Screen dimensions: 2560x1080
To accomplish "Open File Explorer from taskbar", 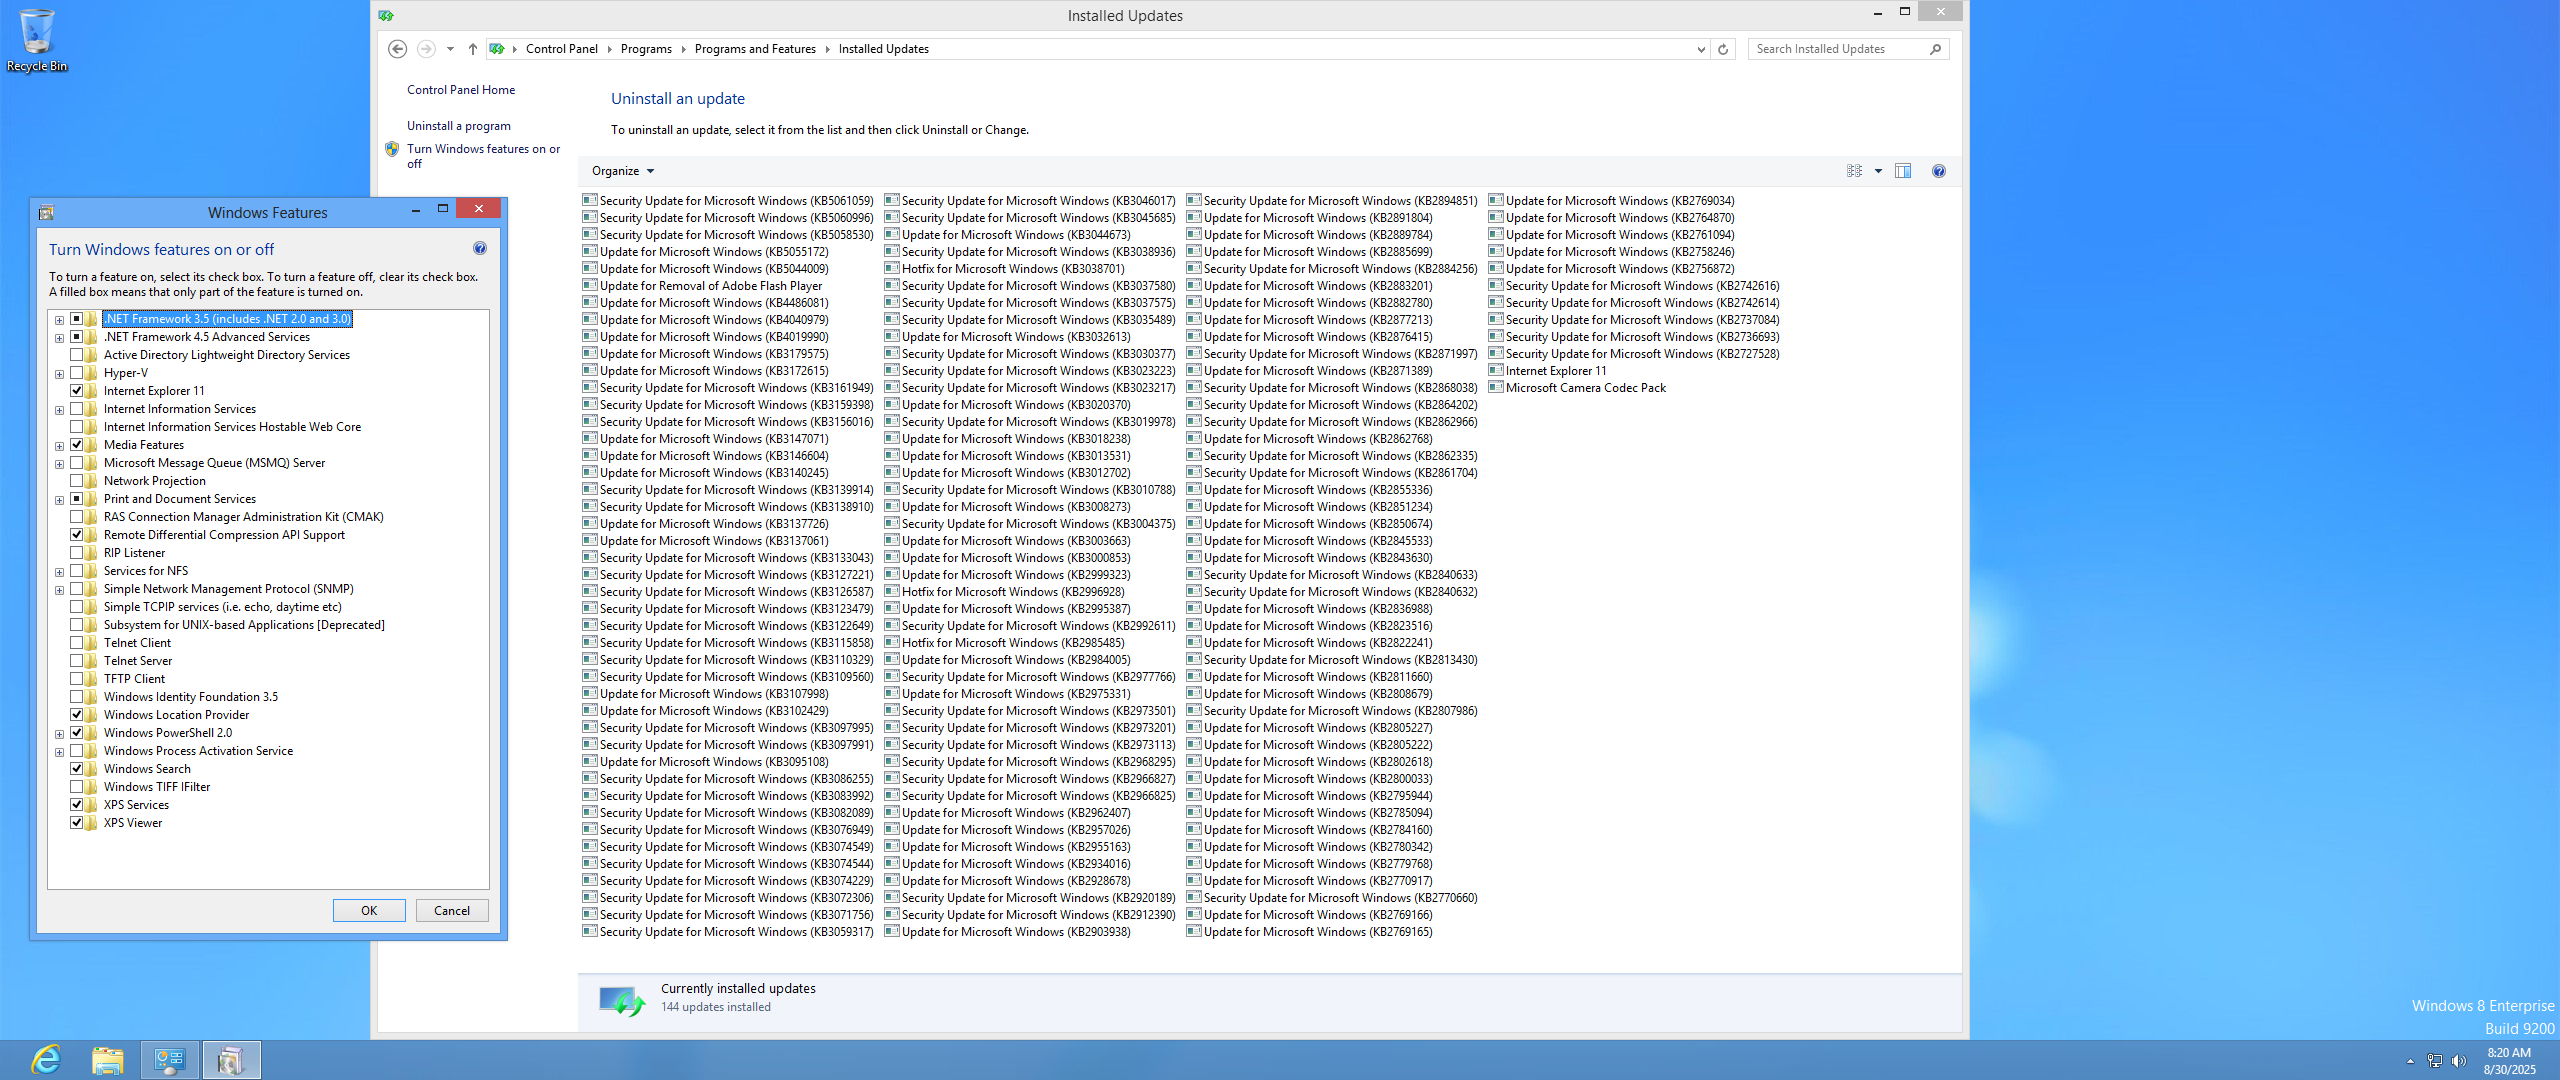I will (x=107, y=1060).
